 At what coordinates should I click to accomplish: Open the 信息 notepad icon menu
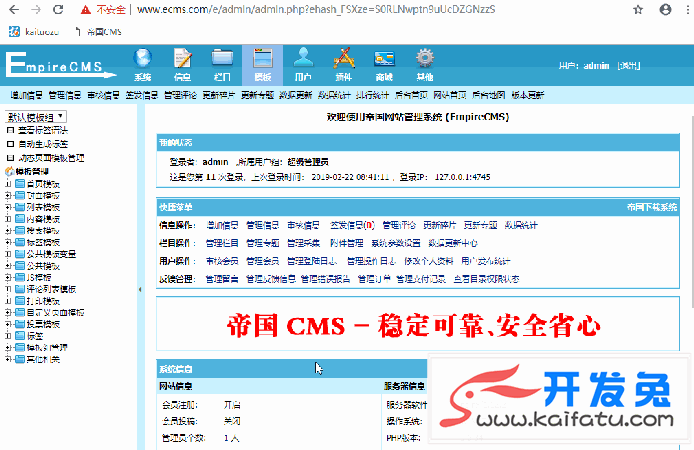click(x=182, y=65)
